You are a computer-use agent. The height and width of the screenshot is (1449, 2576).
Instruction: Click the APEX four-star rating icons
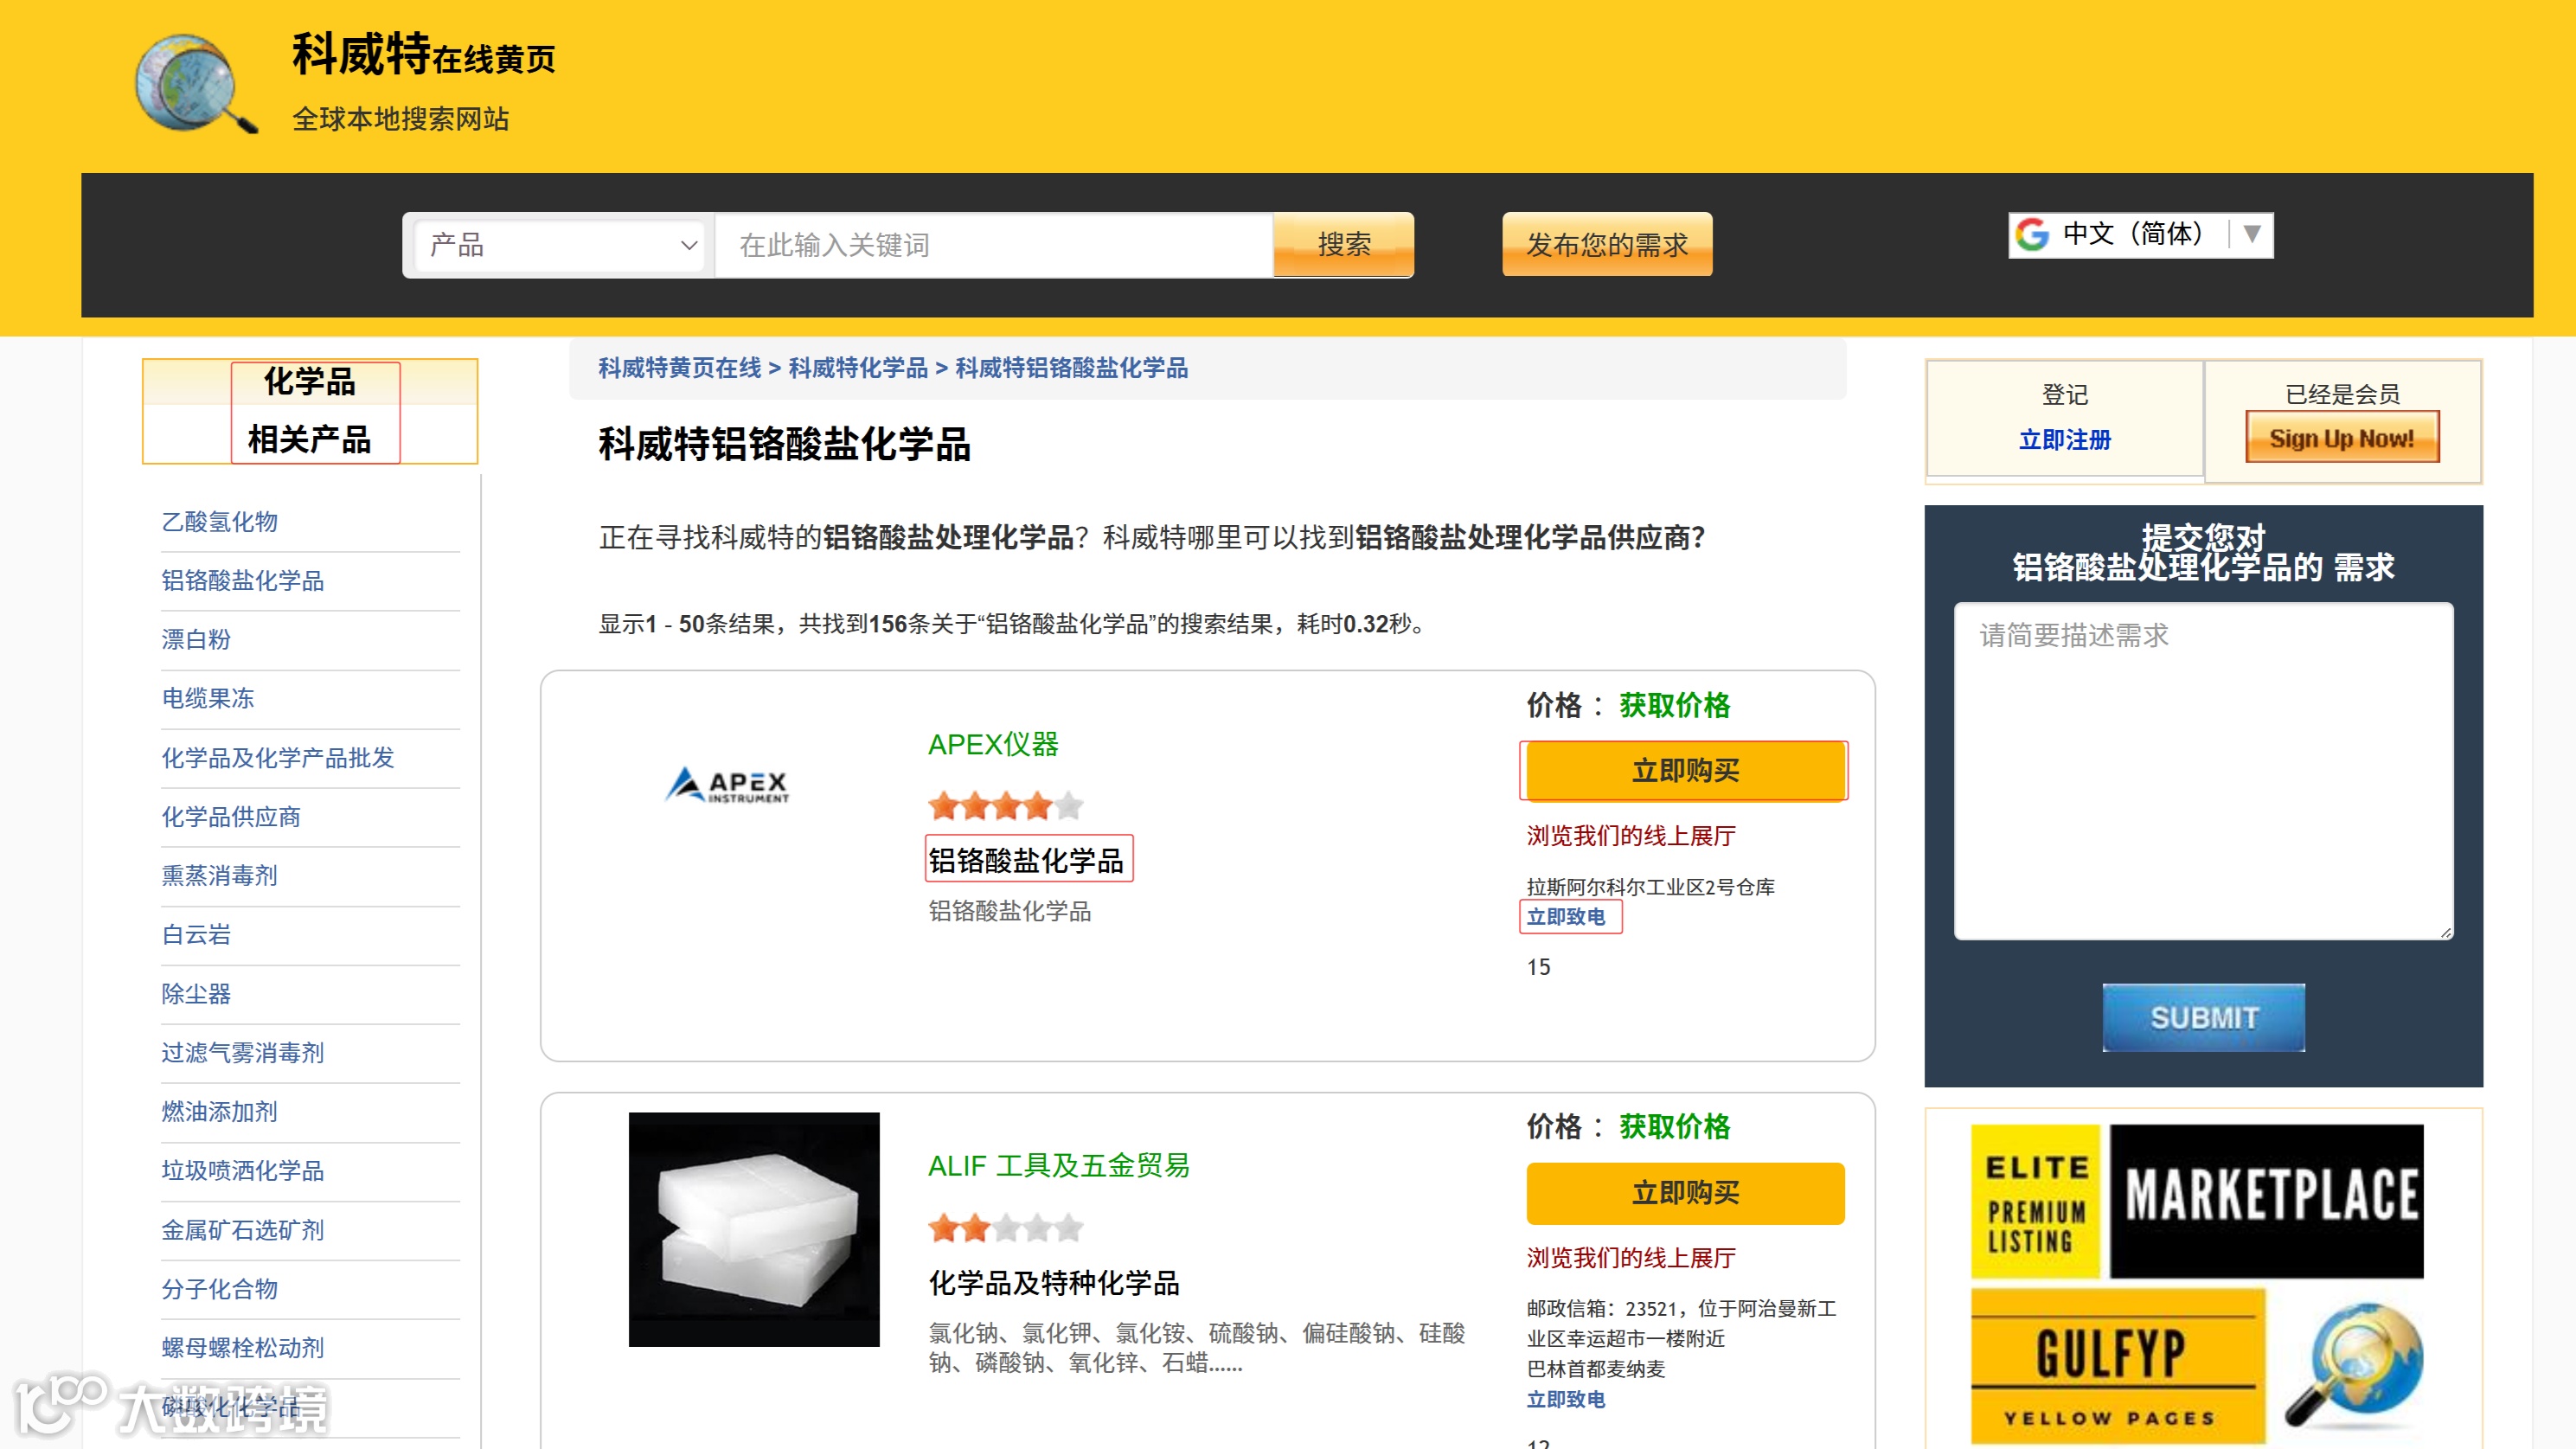tap(1005, 805)
